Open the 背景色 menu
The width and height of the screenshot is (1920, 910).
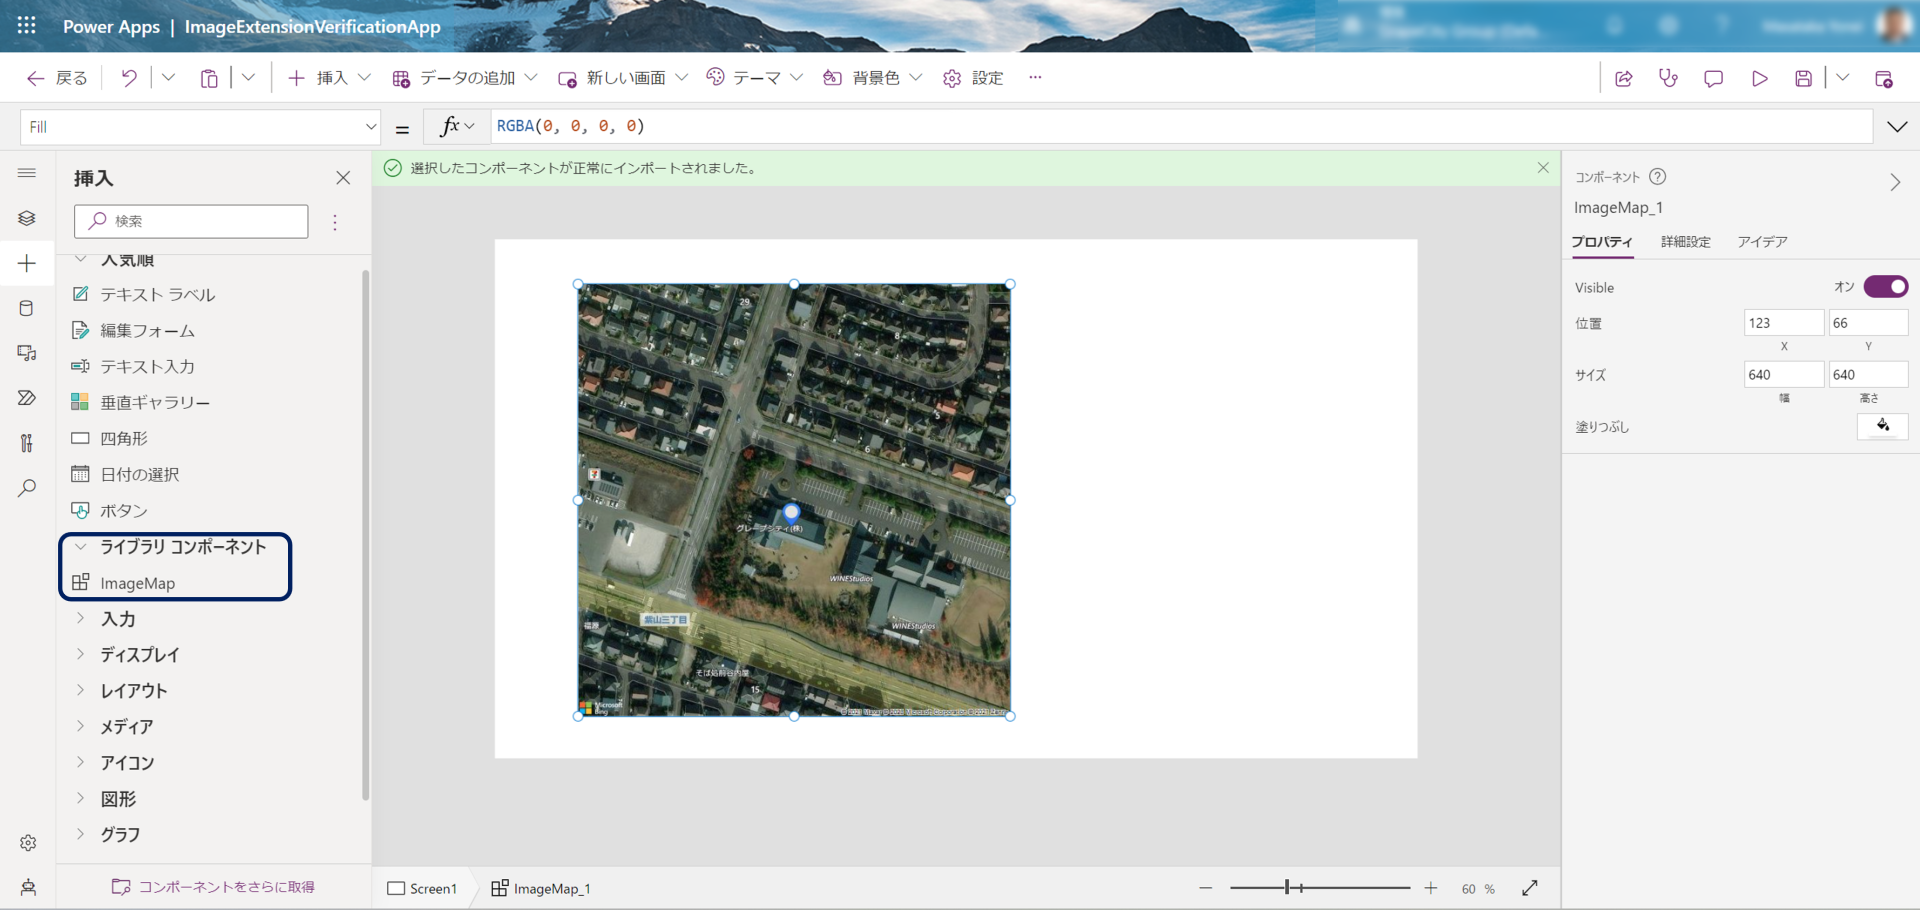(872, 78)
